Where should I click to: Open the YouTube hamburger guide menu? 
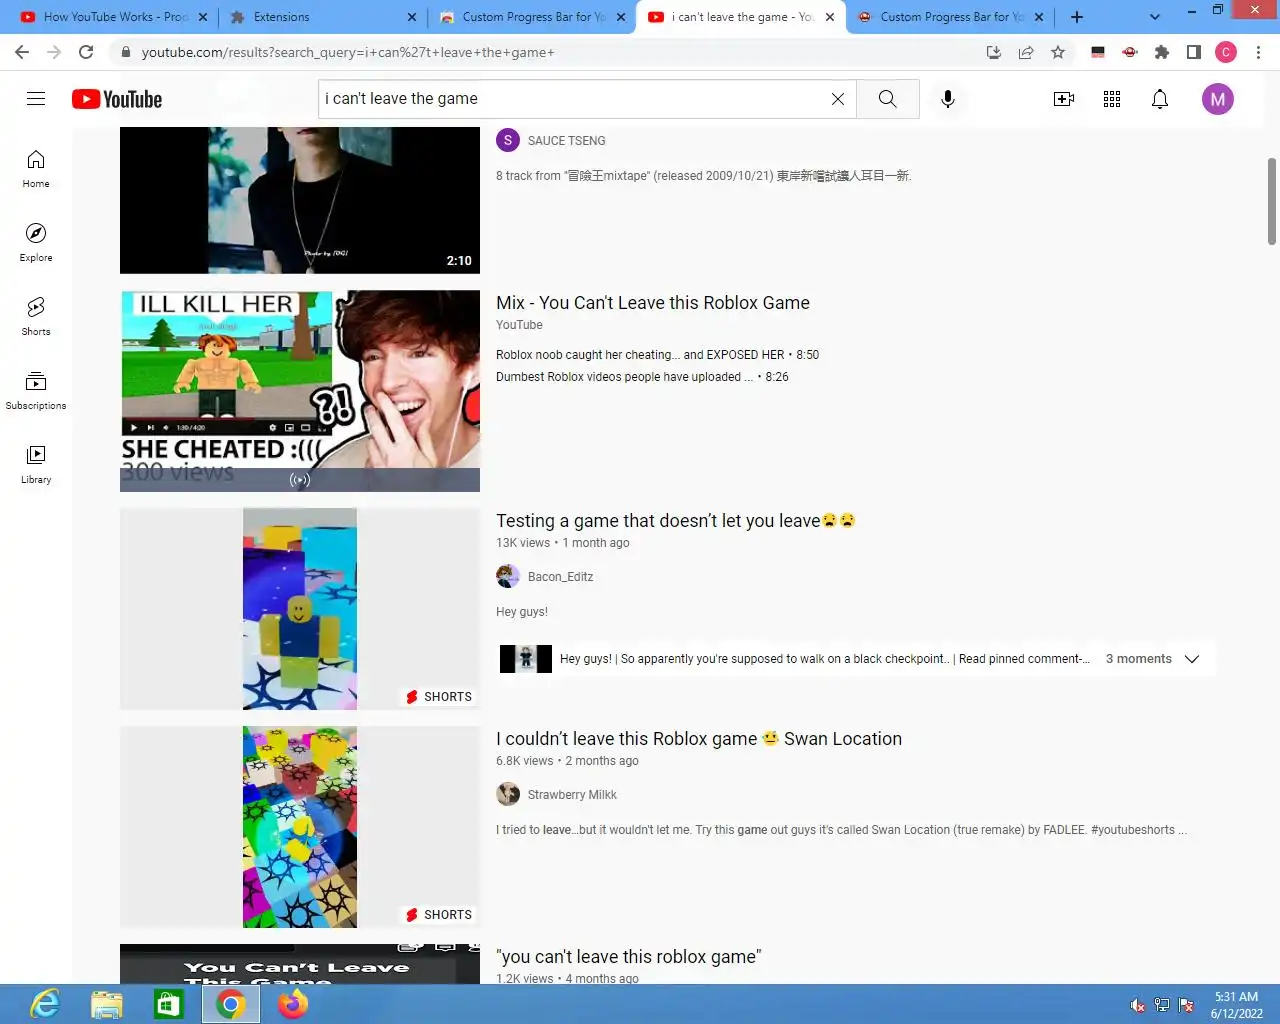36,98
